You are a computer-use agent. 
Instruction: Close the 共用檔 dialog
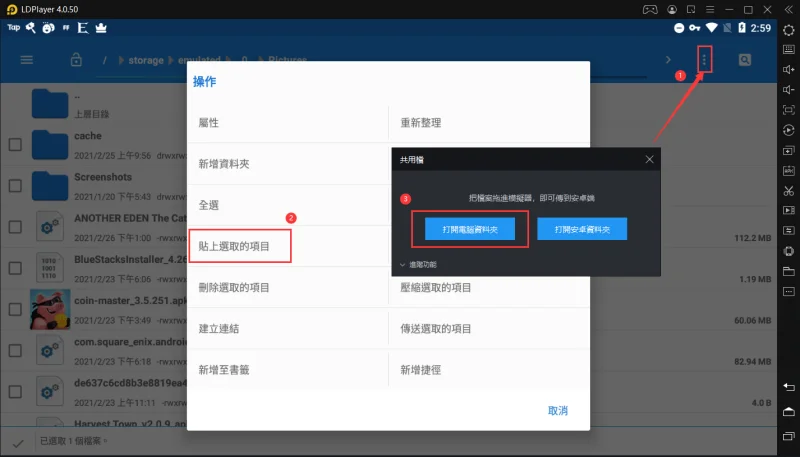tap(649, 160)
